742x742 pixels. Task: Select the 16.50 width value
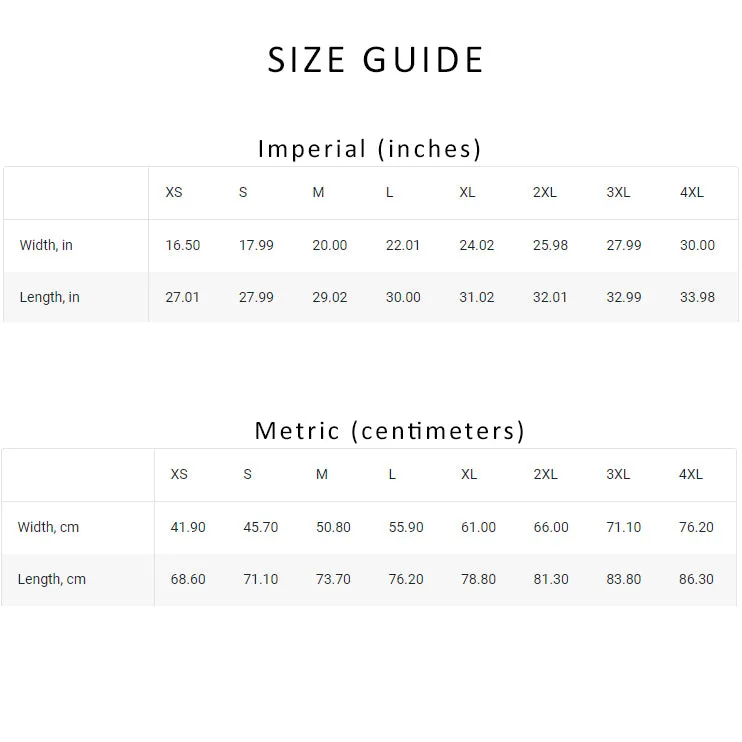pyautogui.click(x=183, y=245)
